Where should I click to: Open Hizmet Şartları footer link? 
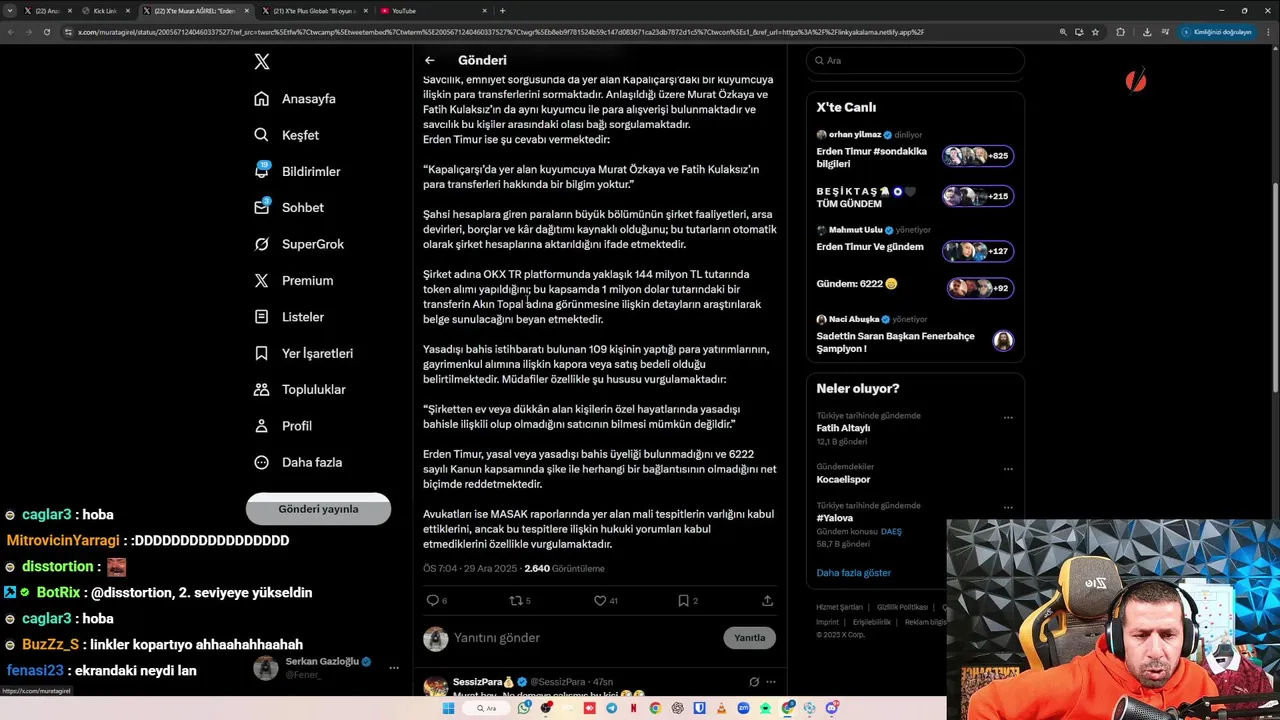tap(839, 607)
